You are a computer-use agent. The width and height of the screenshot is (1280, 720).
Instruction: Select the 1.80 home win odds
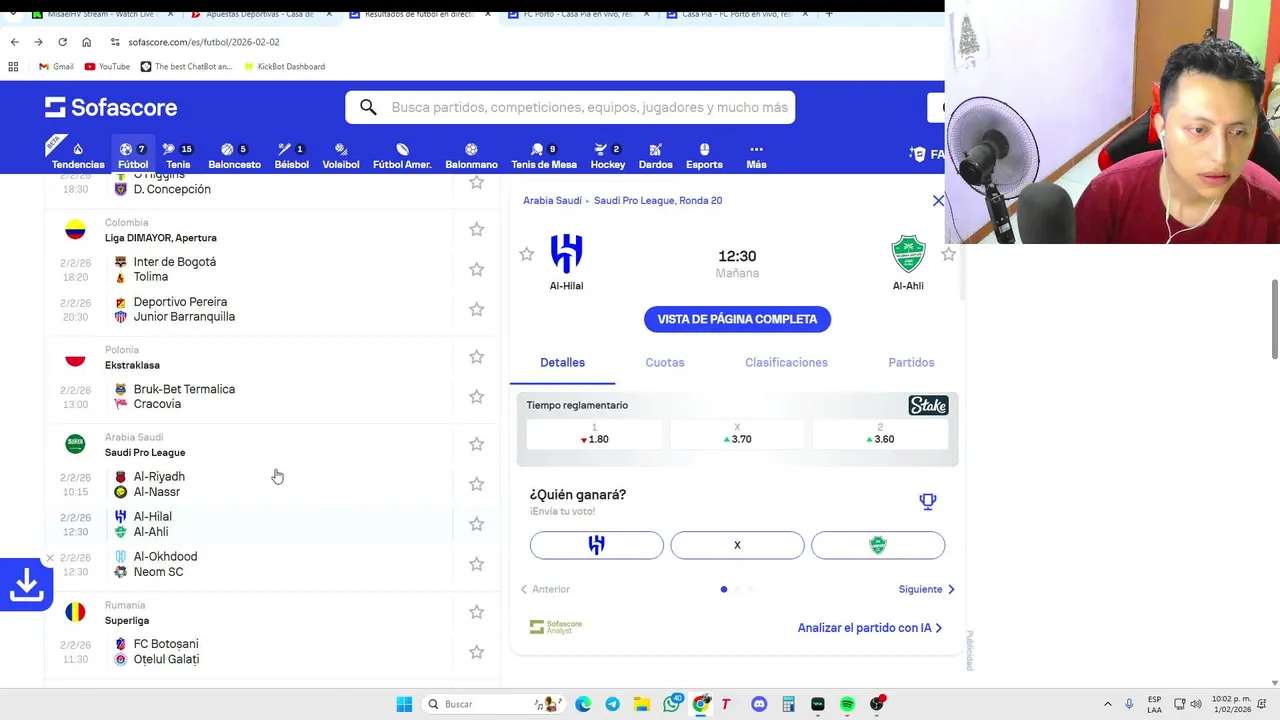(594, 434)
